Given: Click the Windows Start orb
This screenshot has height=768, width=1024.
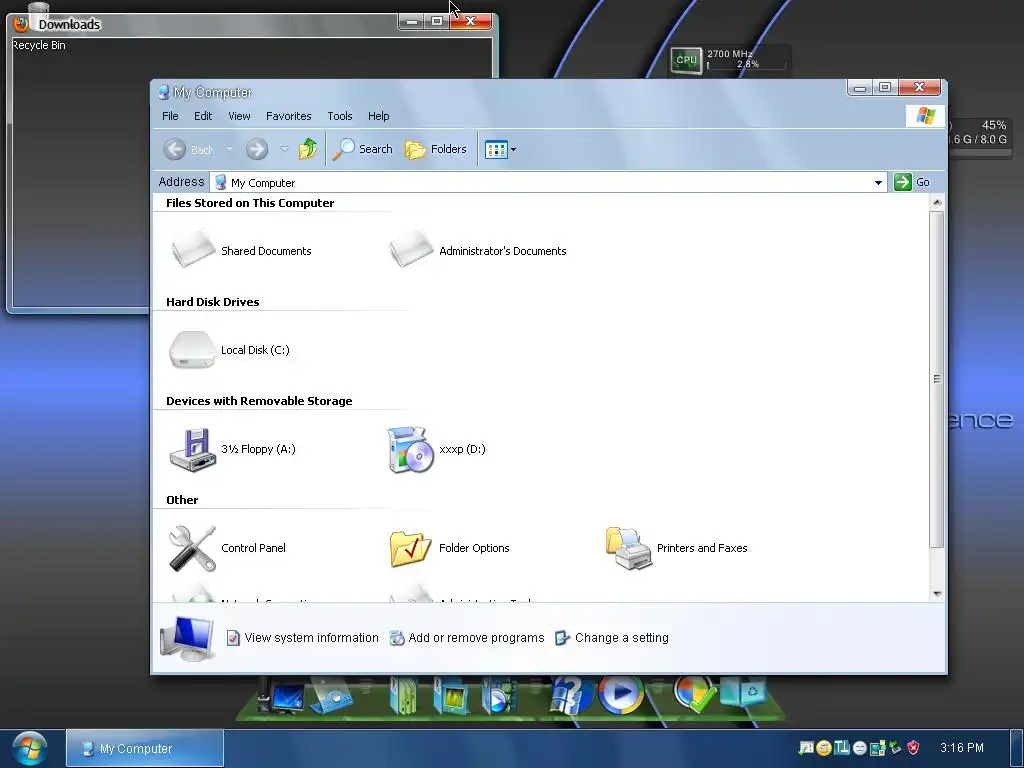Looking at the screenshot, I should pos(28,748).
